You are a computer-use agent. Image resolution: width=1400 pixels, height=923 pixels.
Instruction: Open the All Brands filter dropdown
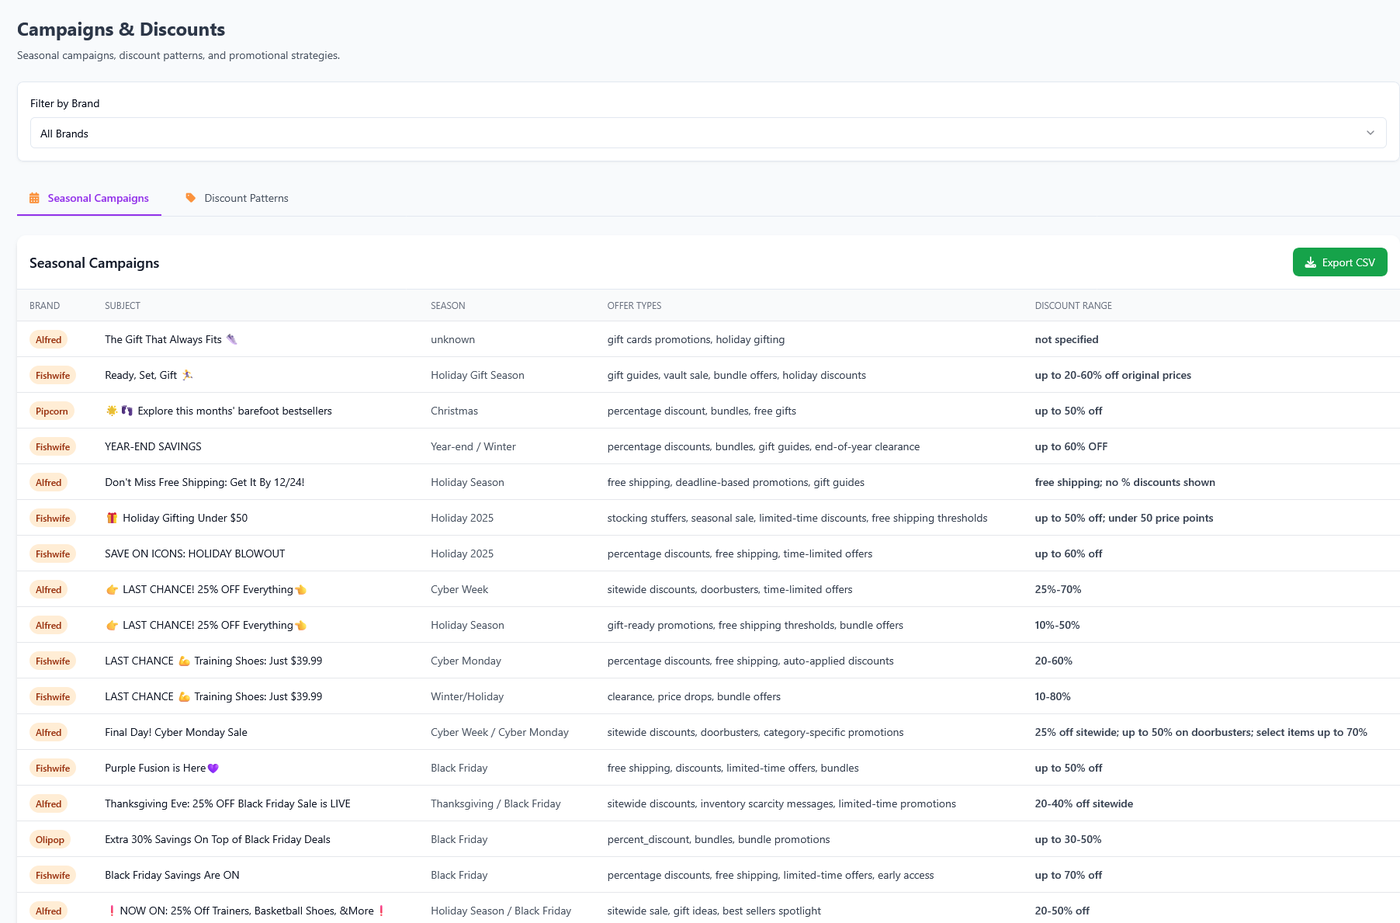point(708,133)
